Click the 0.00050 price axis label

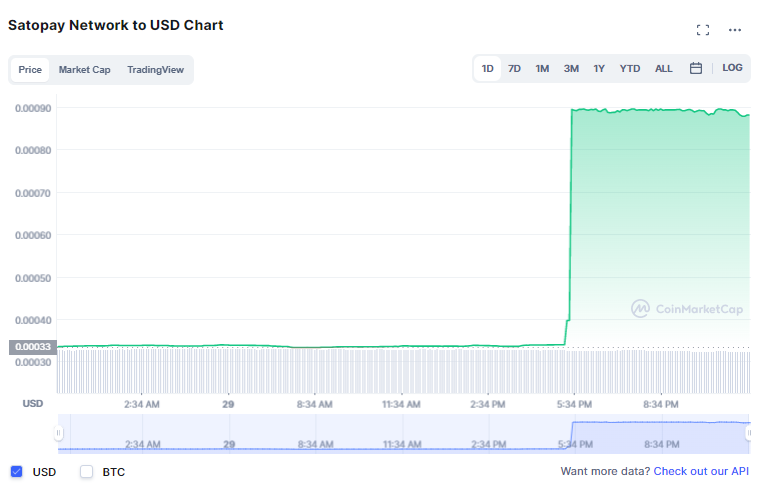tap(33, 278)
